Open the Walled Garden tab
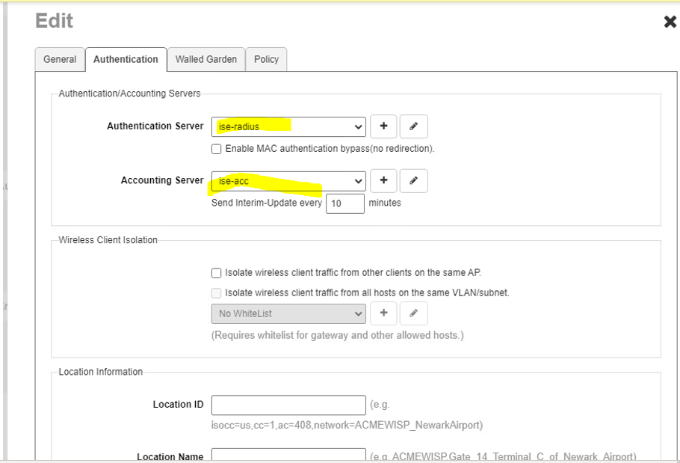The width and height of the screenshot is (680, 463). [206, 60]
